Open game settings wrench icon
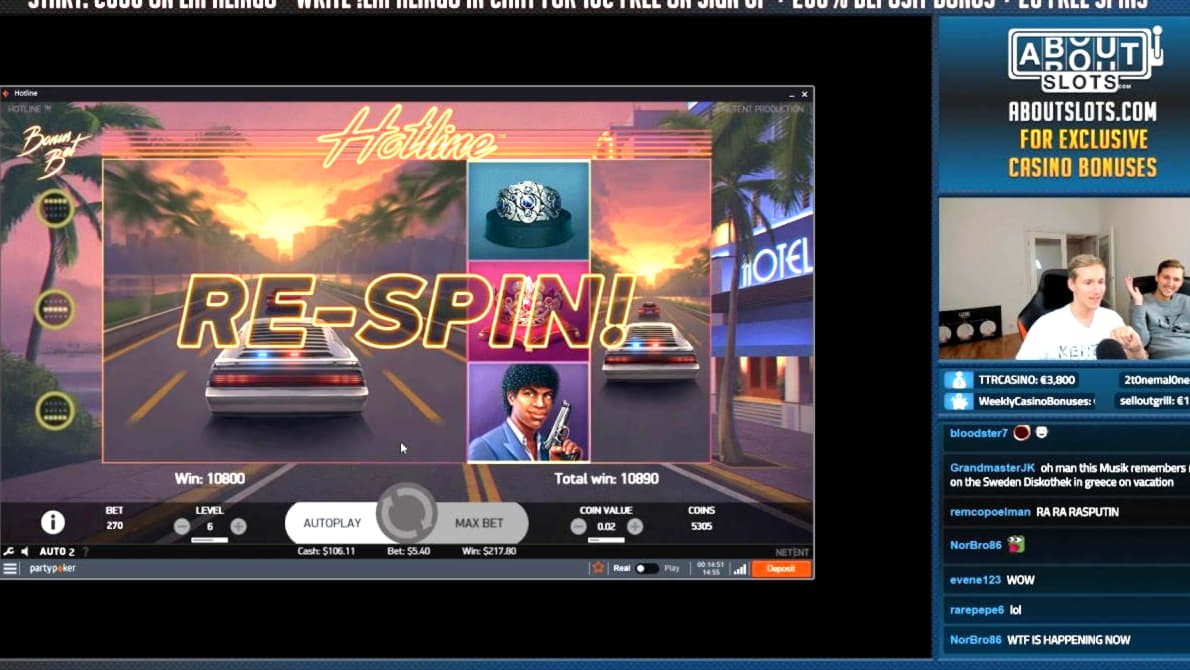This screenshot has height=670, width=1190. click(8, 552)
